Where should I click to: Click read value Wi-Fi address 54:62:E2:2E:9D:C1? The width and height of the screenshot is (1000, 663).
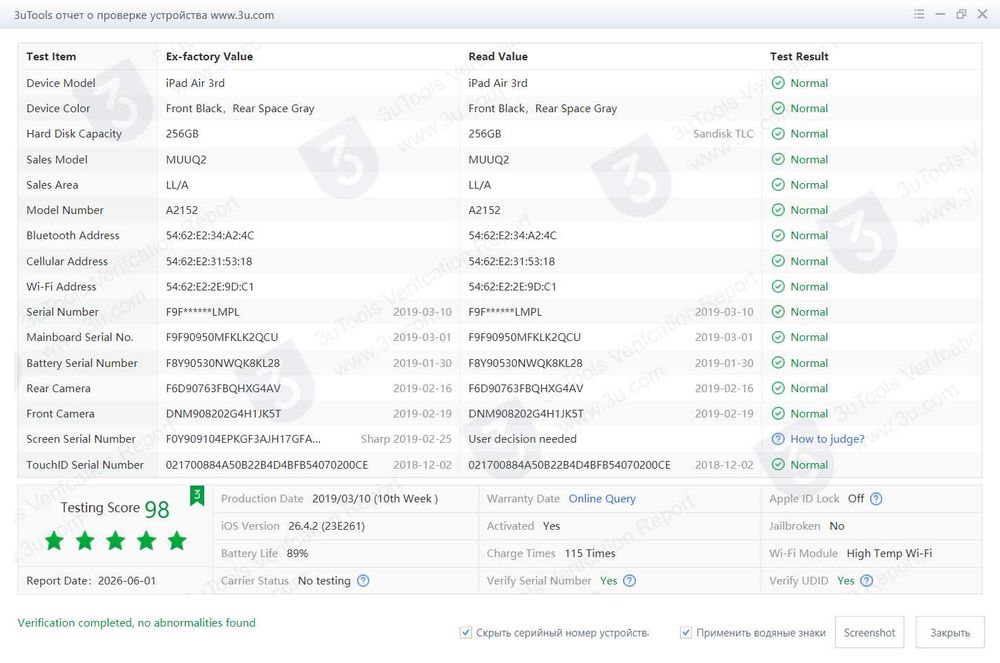512,286
